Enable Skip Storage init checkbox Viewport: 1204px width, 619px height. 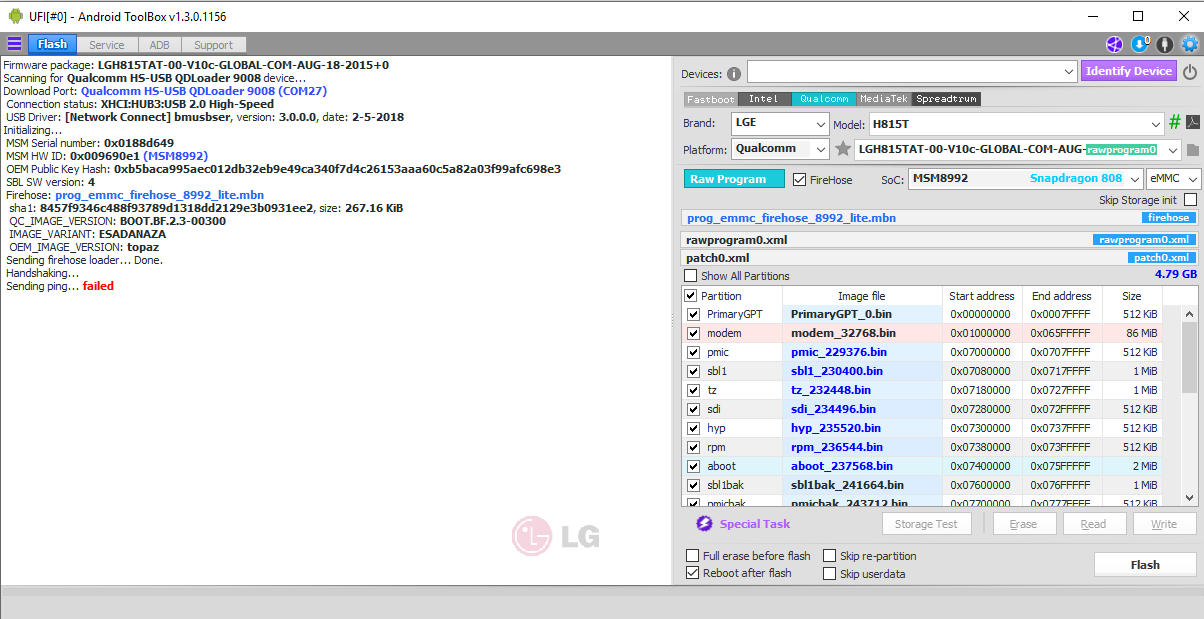click(1190, 200)
